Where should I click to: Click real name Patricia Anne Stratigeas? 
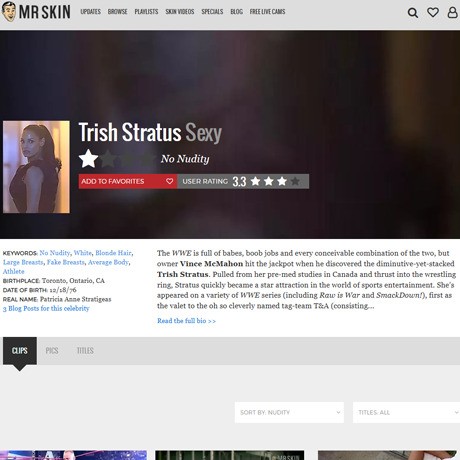(76, 299)
